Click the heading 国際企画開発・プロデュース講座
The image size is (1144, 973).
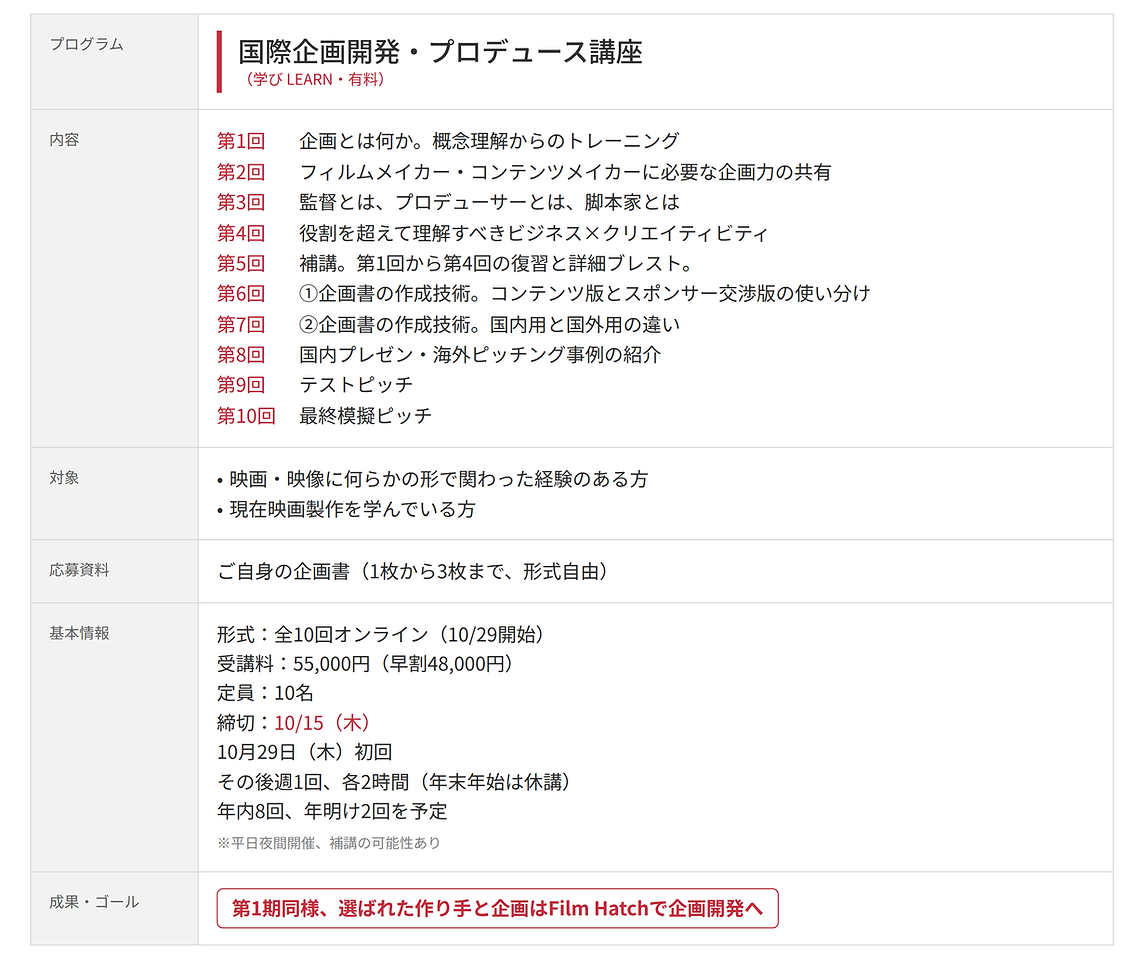click(x=440, y=52)
